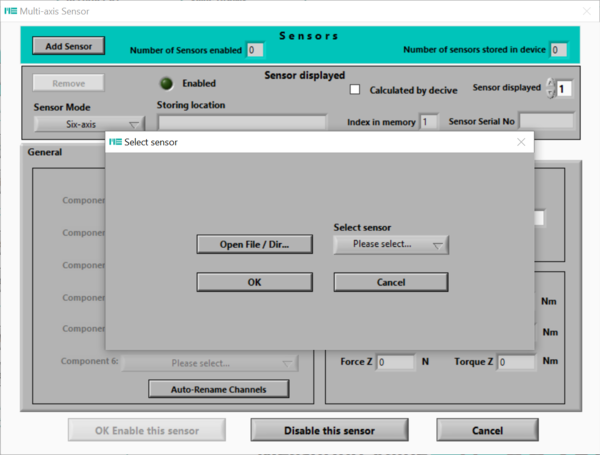Click the Storing location input field
The width and height of the screenshot is (600, 455).
pyautogui.click(x=242, y=122)
